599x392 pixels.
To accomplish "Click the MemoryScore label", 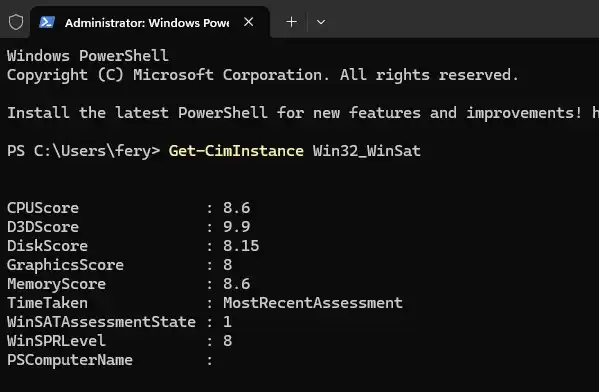I will [x=57, y=284].
